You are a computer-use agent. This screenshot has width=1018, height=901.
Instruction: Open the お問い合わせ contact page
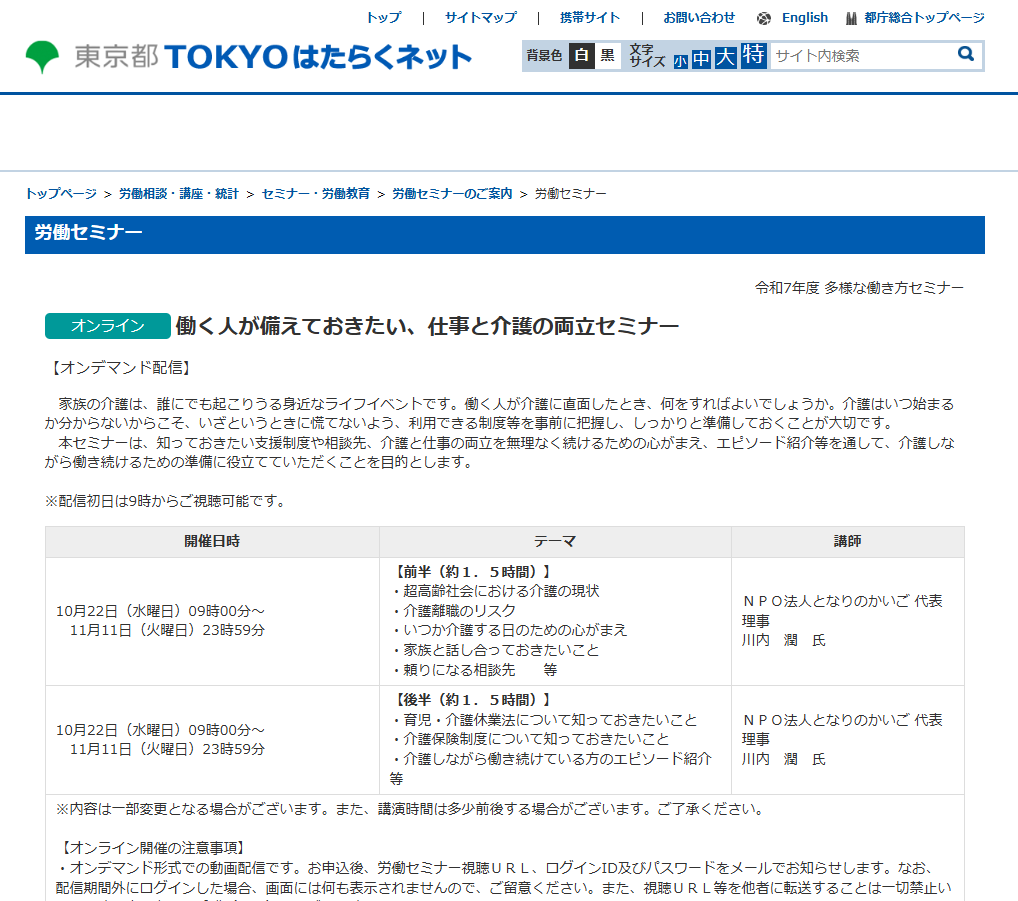click(x=699, y=18)
